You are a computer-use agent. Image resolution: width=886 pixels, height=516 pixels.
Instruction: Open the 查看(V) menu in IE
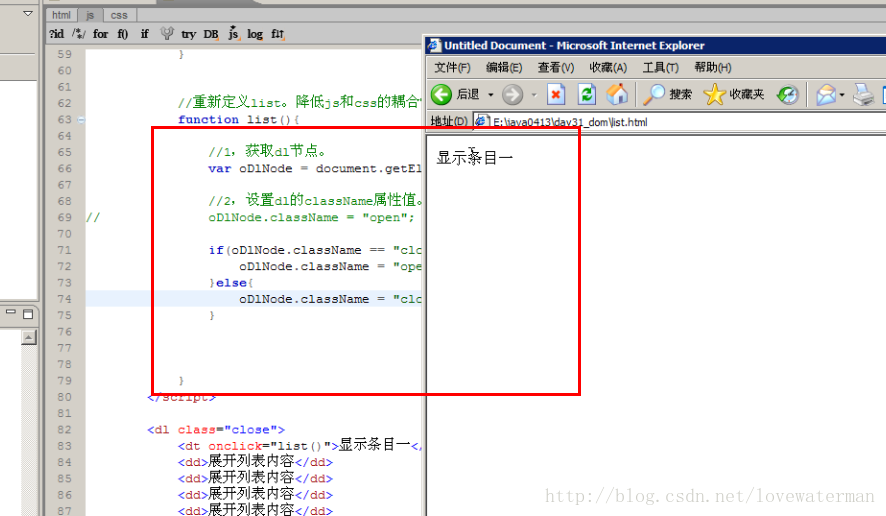point(556,68)
